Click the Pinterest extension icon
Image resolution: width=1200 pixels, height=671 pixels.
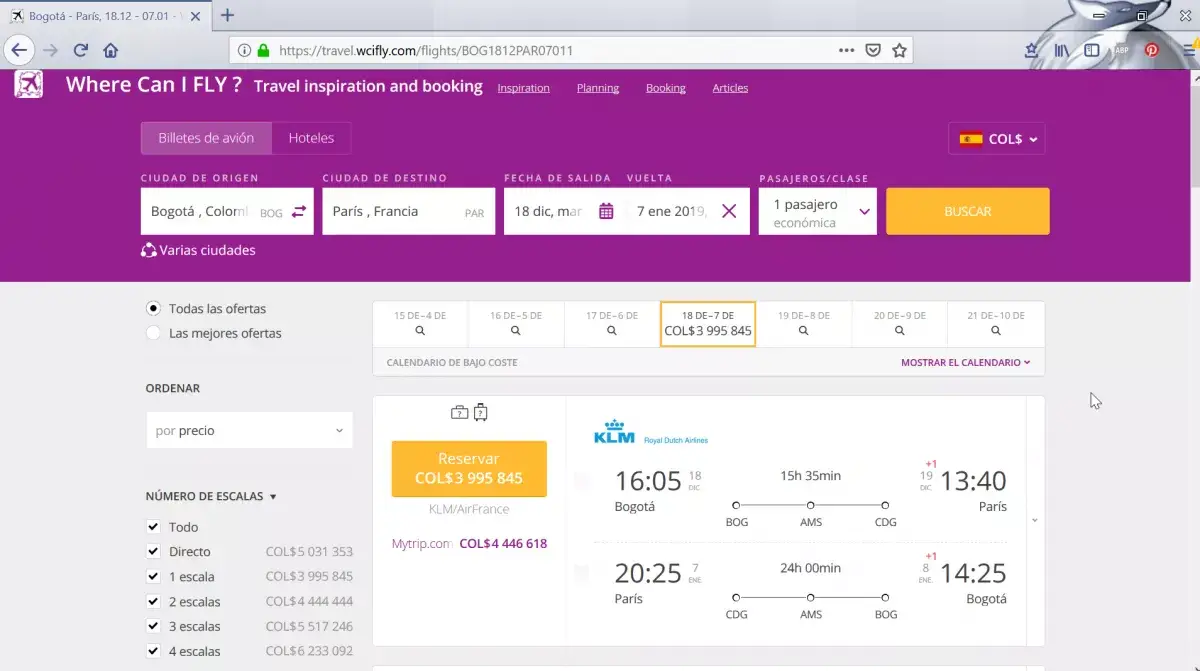(1152, 50)
